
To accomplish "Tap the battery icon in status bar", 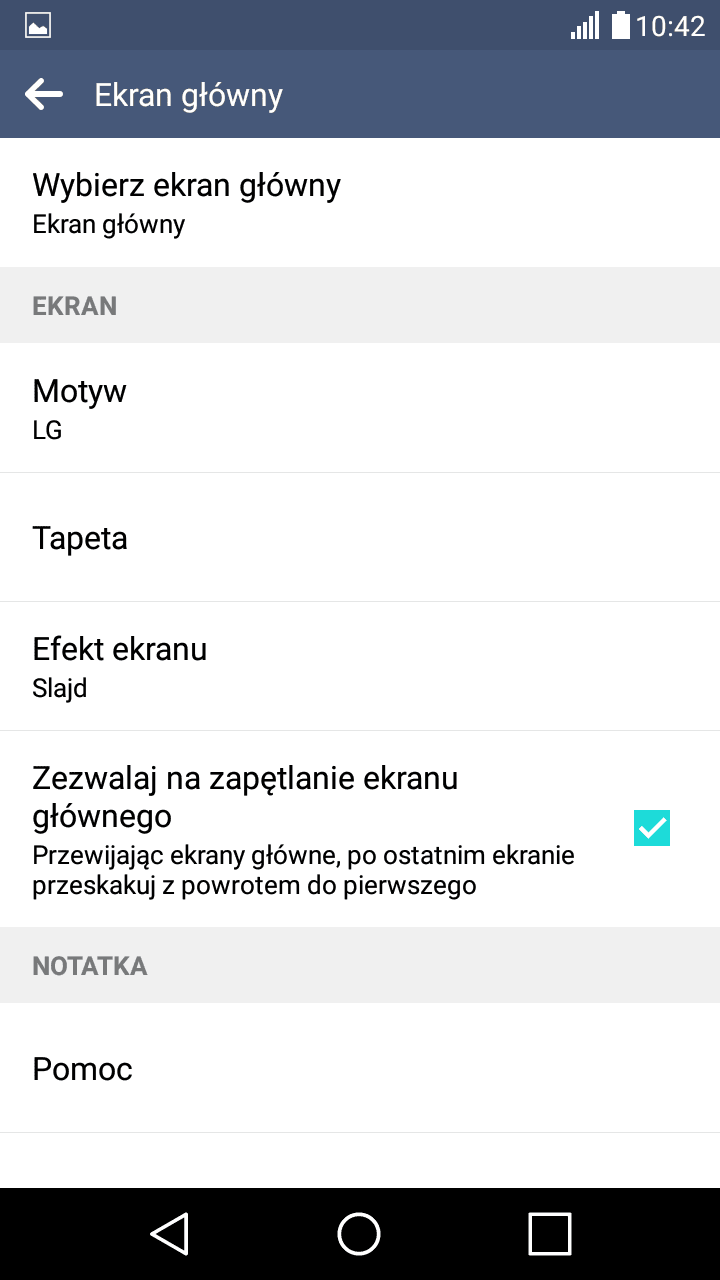I will (621, 25).
